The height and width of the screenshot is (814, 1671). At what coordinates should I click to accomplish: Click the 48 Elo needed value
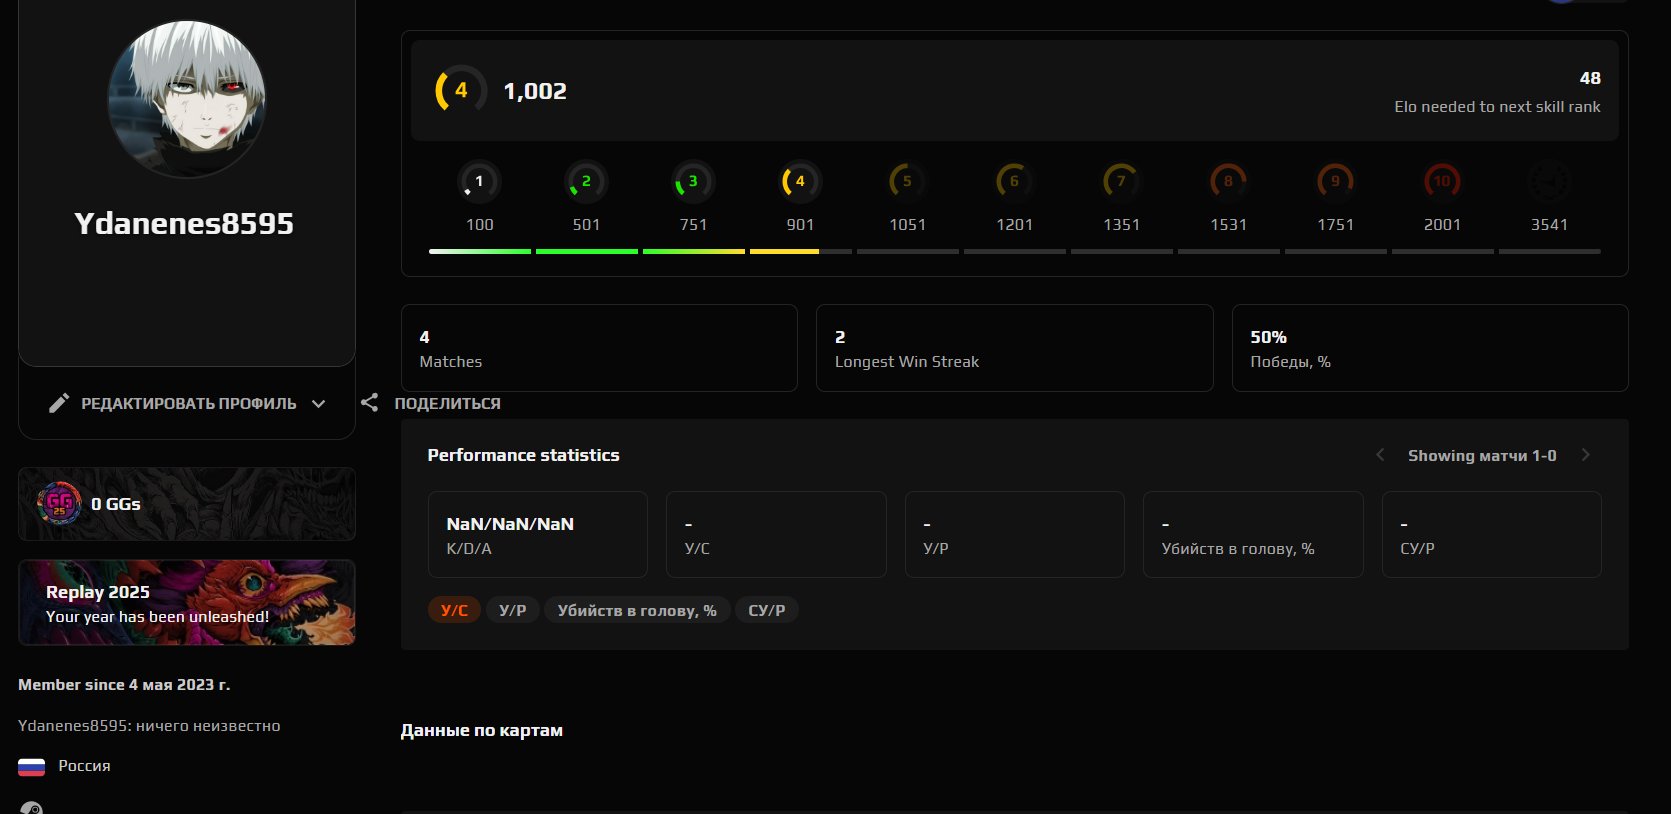point(1590,78)
